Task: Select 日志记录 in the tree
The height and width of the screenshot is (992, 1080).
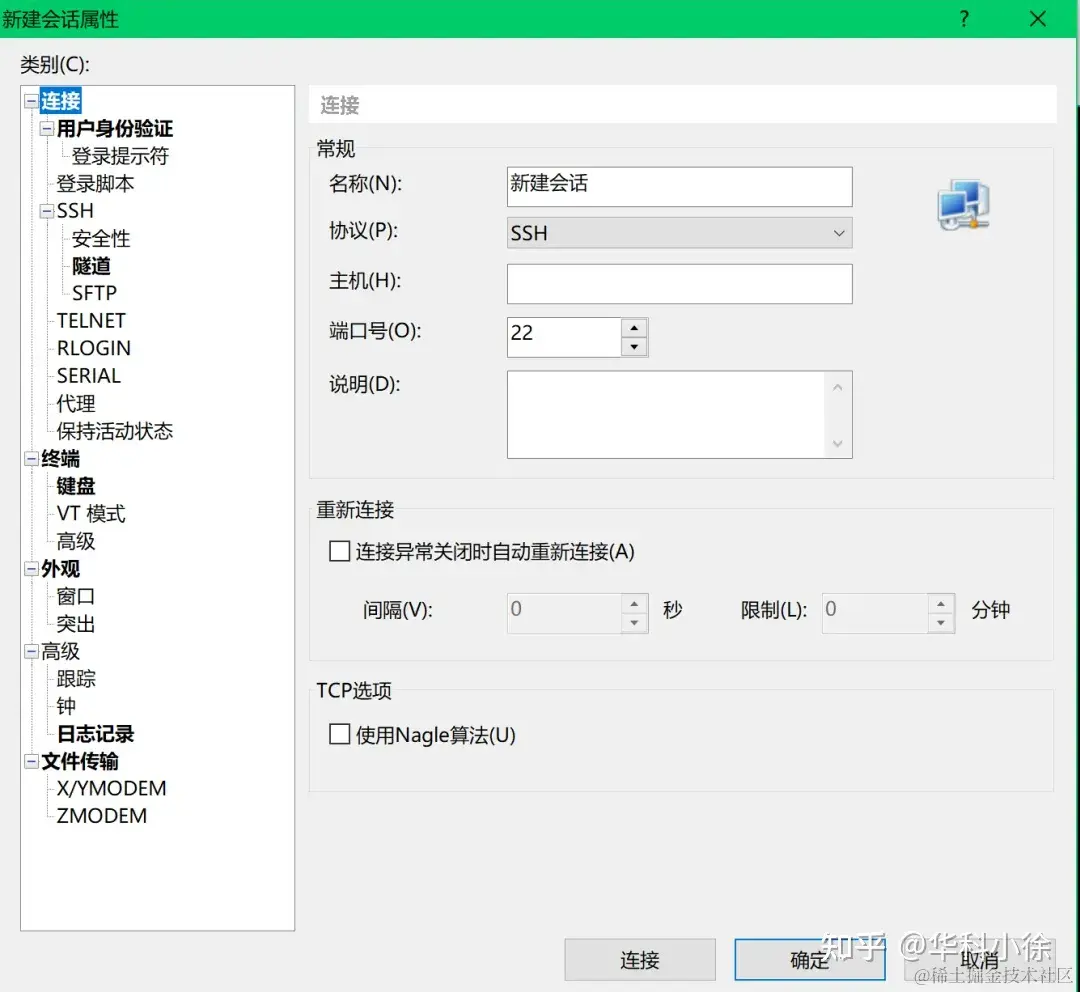Action: (x=95, y=734)
